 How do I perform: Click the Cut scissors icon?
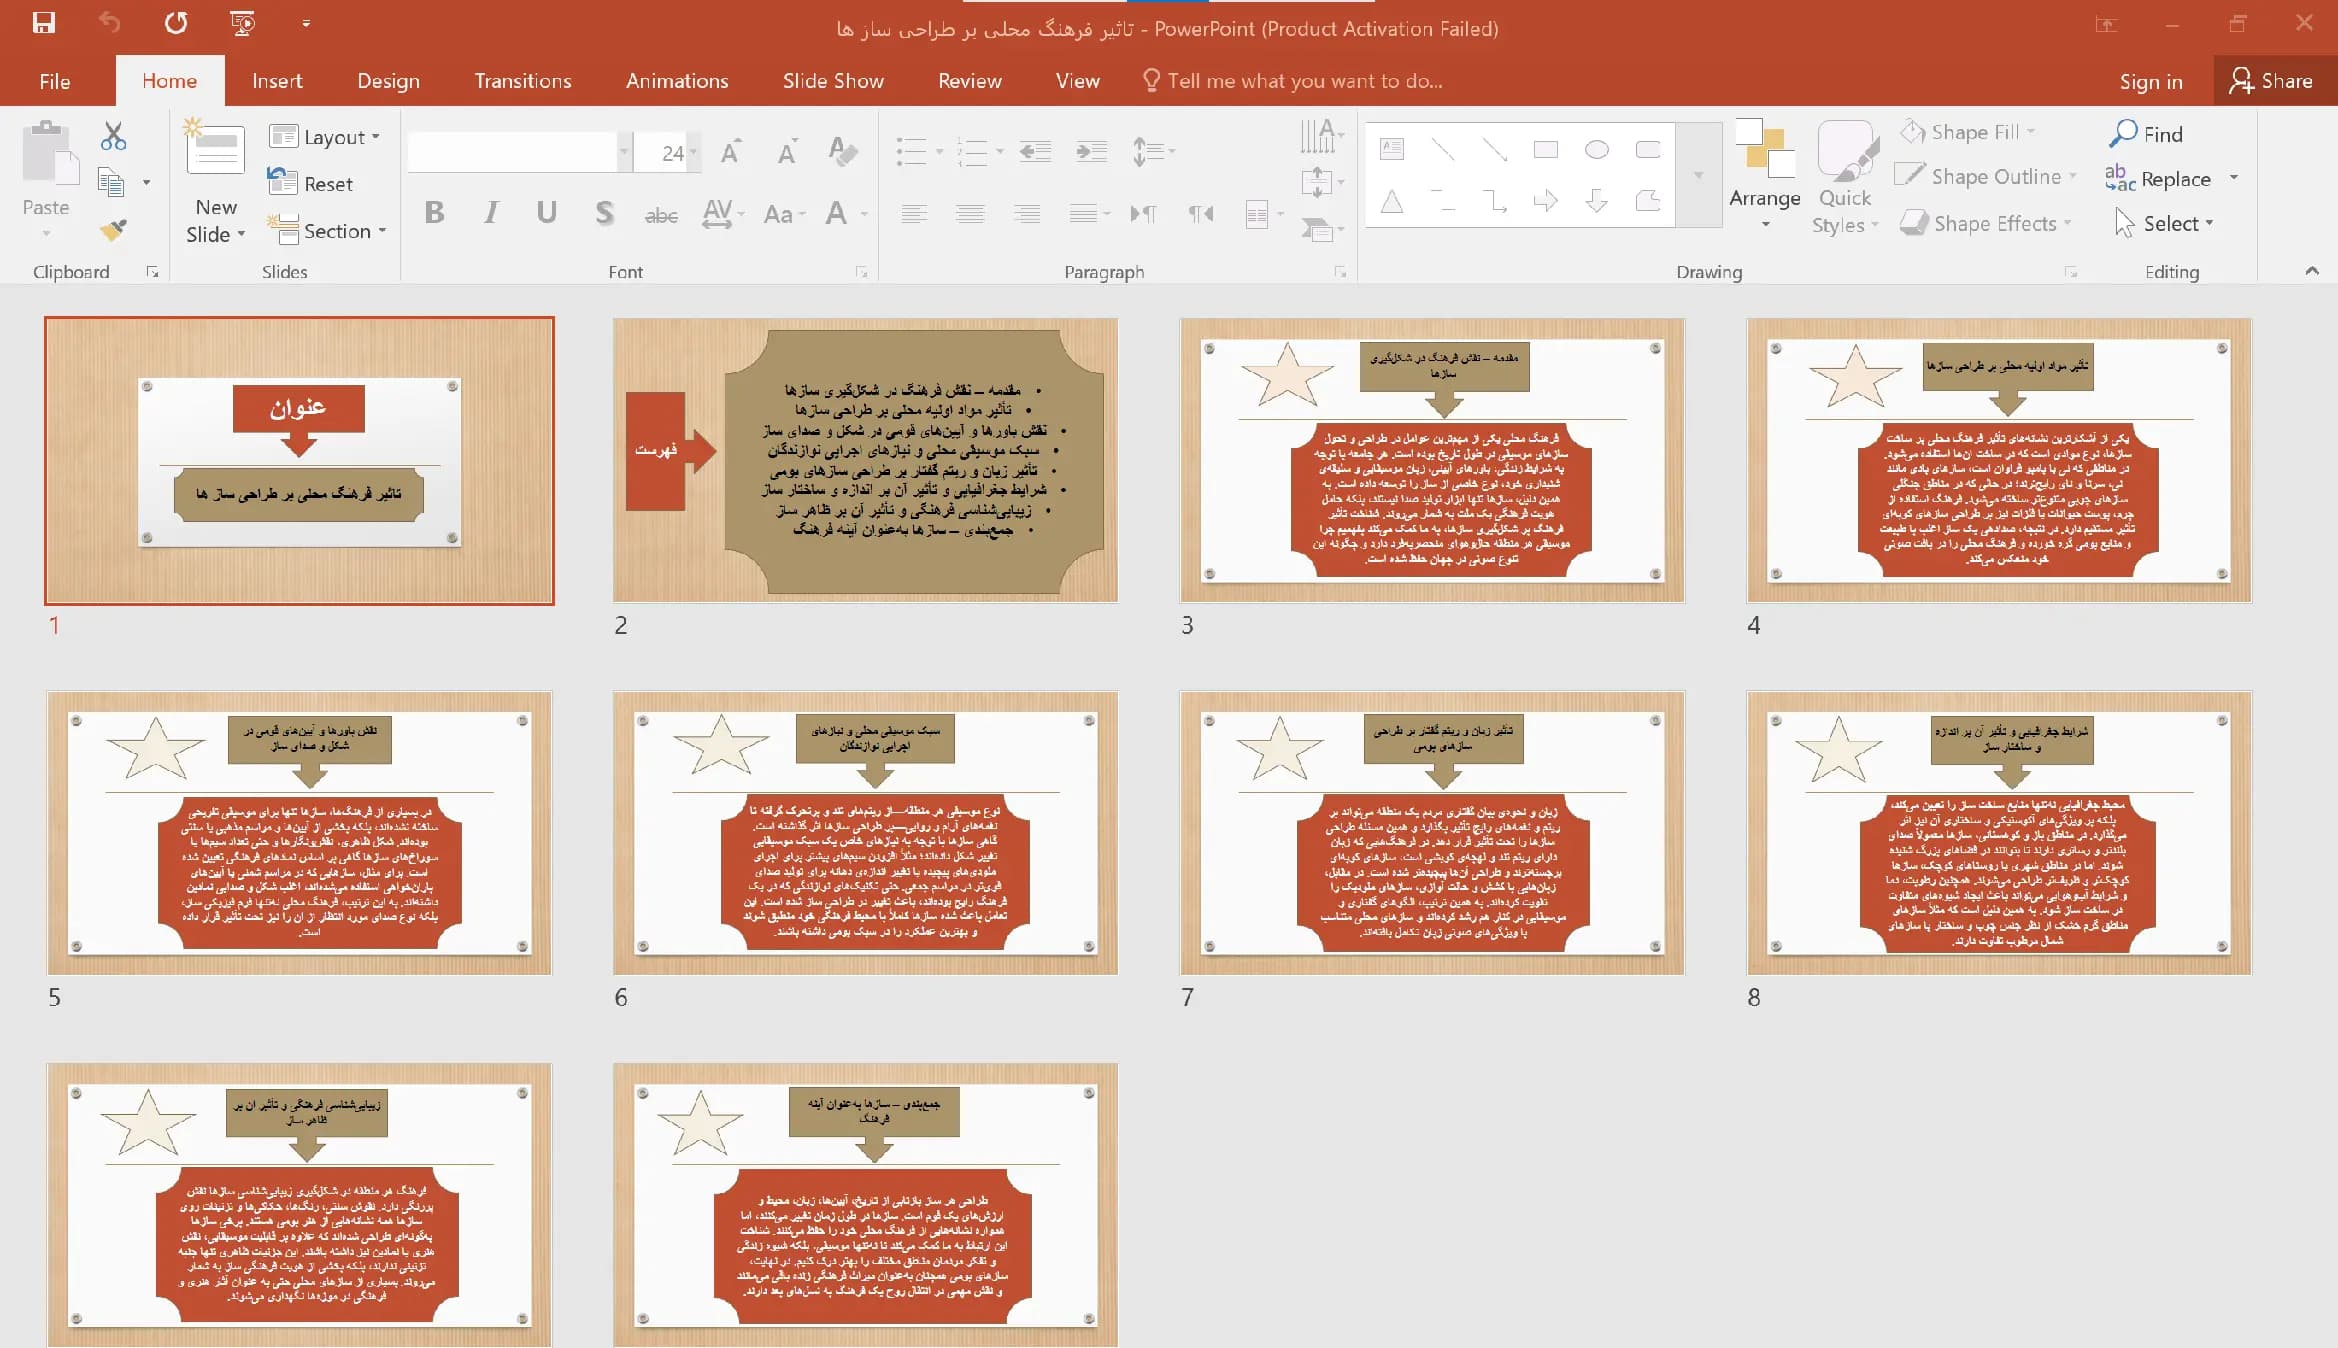113,137
